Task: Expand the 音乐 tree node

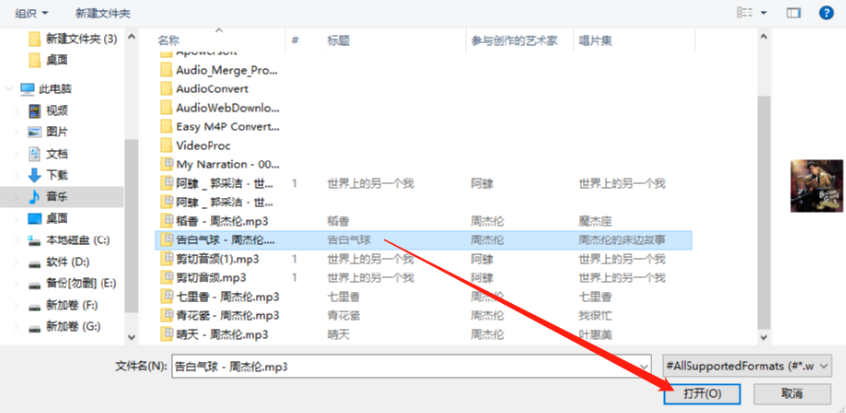Action: pyautogui.click(x=17, y=198)
